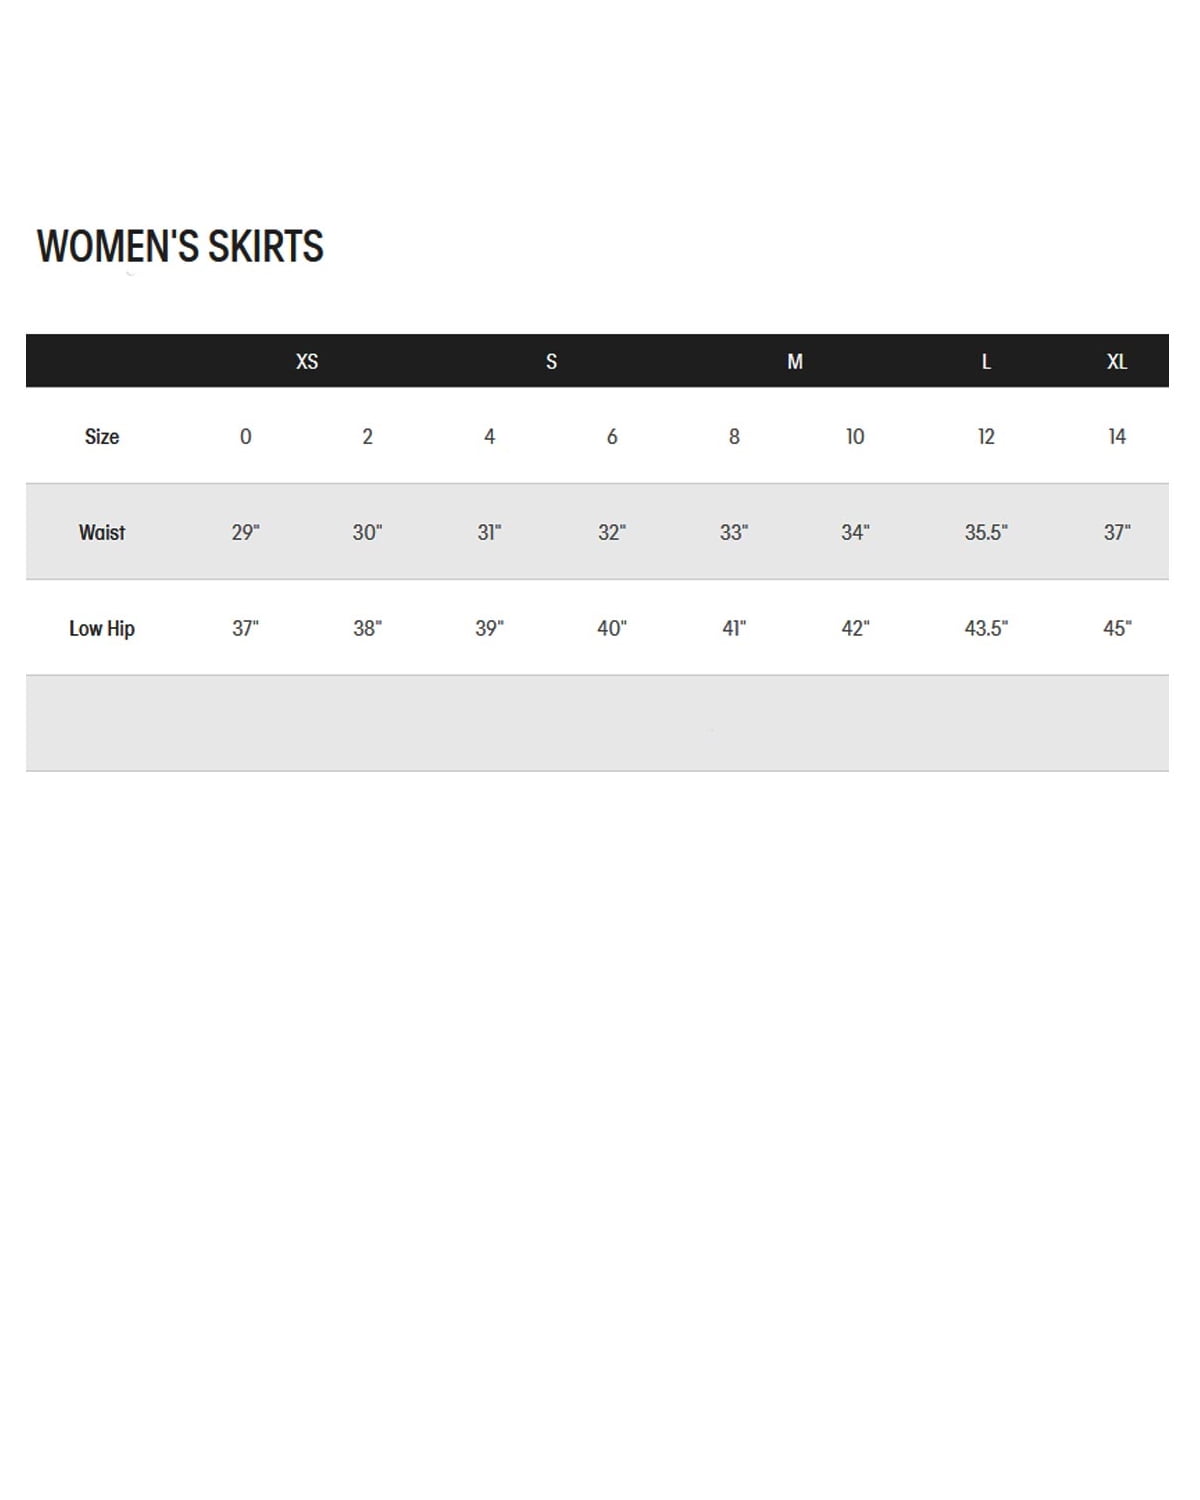Click the empty gray bottom row
Screen dimensions: 1200x1500
(597, 723)
